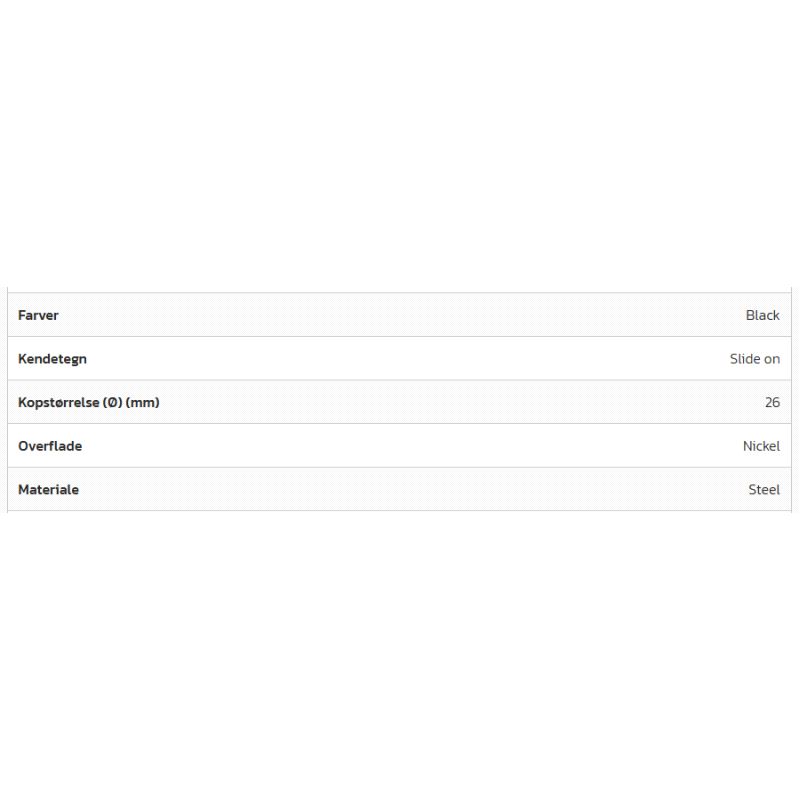
Task: Click the Overflade label
Action: [x=50, y=446]
